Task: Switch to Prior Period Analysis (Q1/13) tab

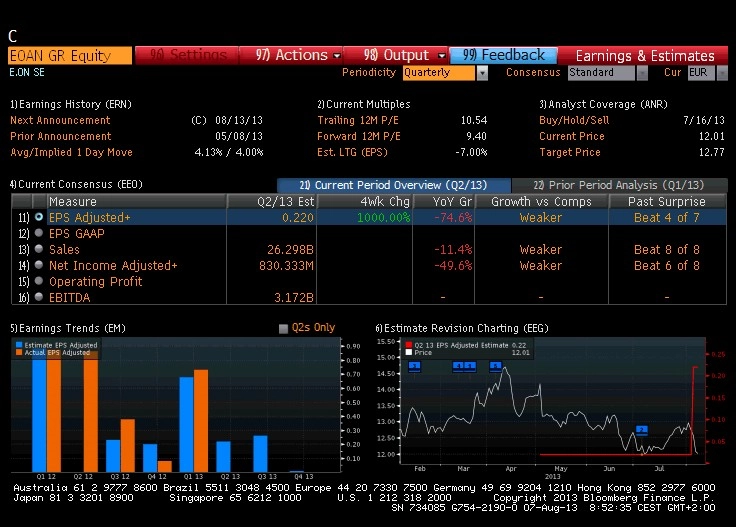Action: [619, 185]
